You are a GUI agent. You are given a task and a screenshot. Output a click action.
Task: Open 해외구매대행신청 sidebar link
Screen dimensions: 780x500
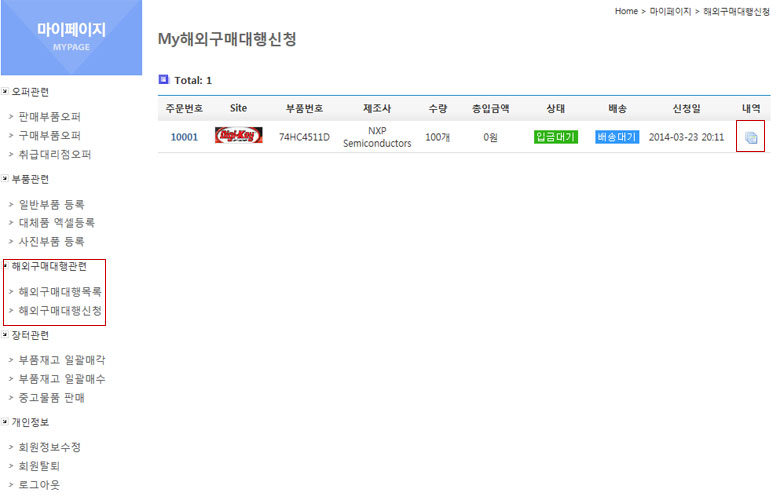tap(60, 311)
